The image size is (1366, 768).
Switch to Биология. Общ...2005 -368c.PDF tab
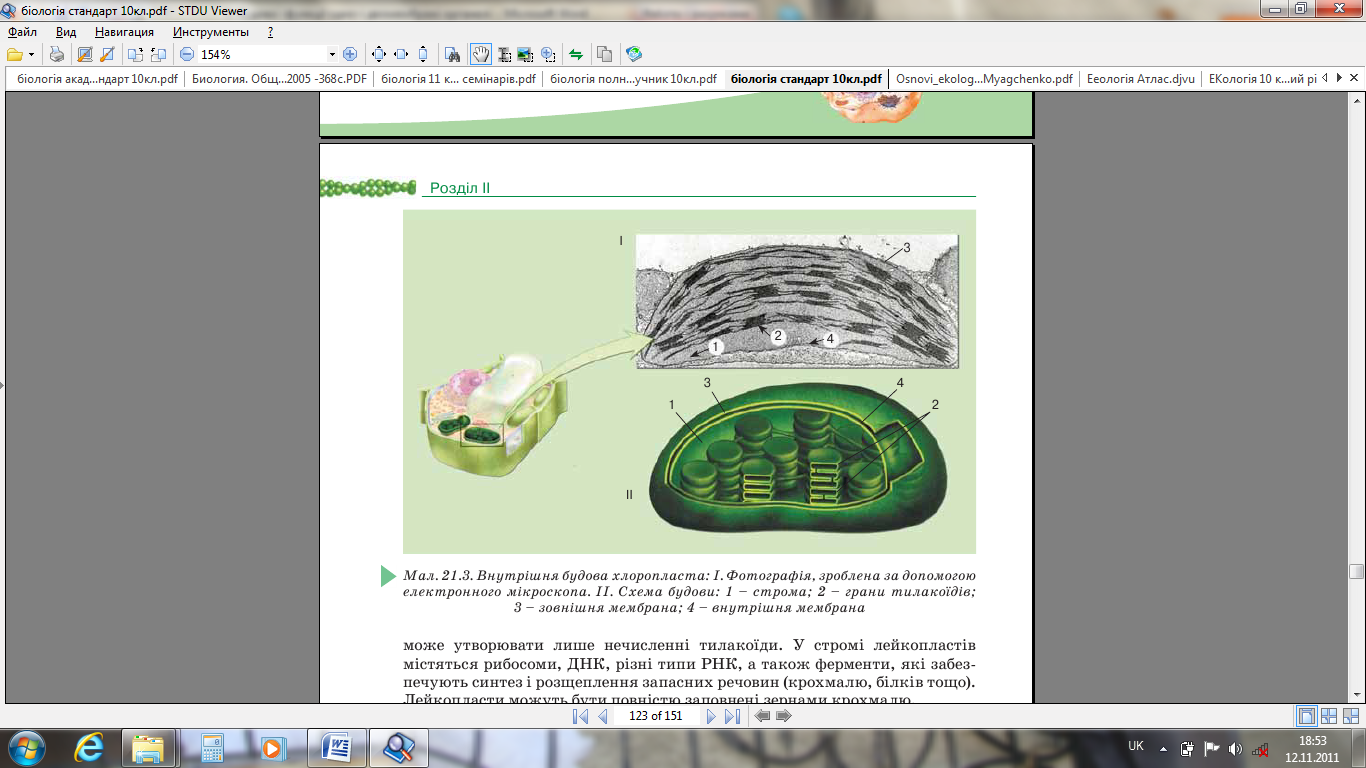coord(279,79)
